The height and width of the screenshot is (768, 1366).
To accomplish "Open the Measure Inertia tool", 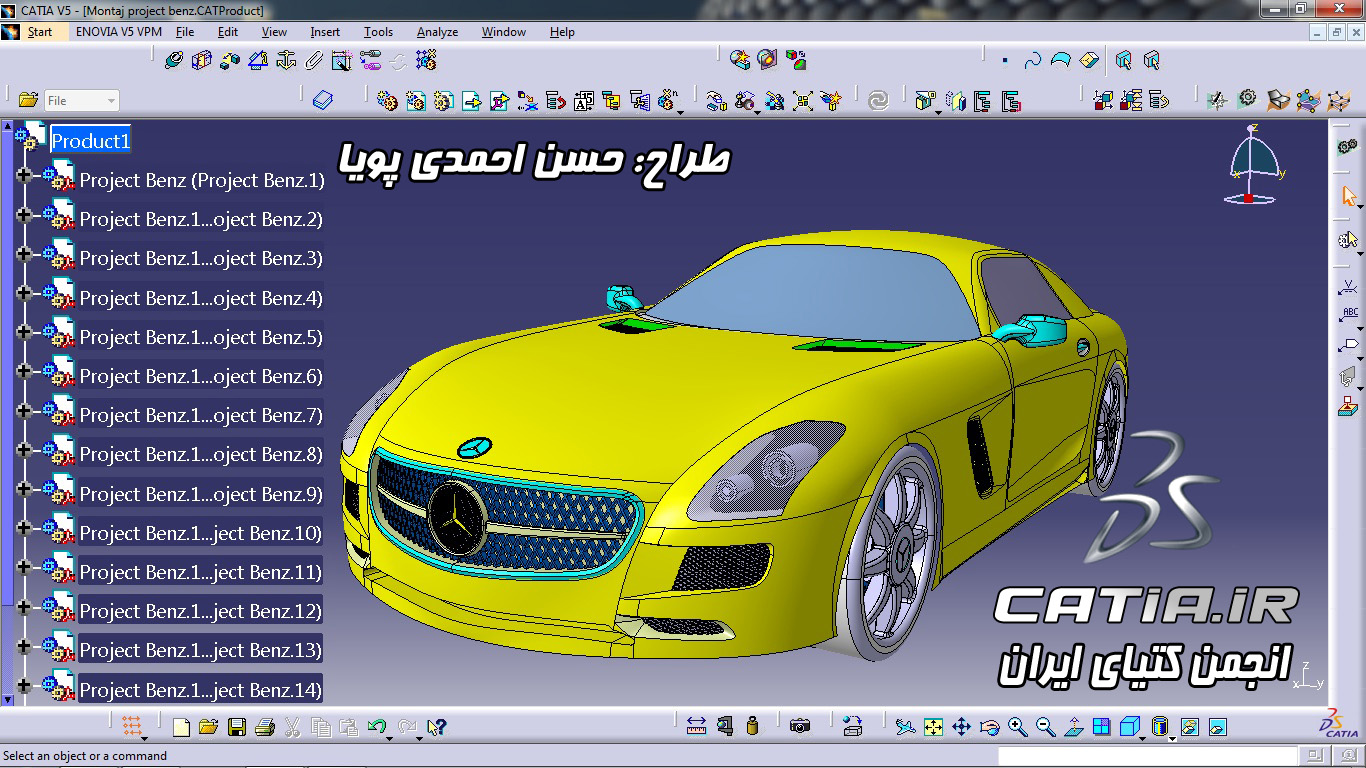I will (x=753, y=726).
